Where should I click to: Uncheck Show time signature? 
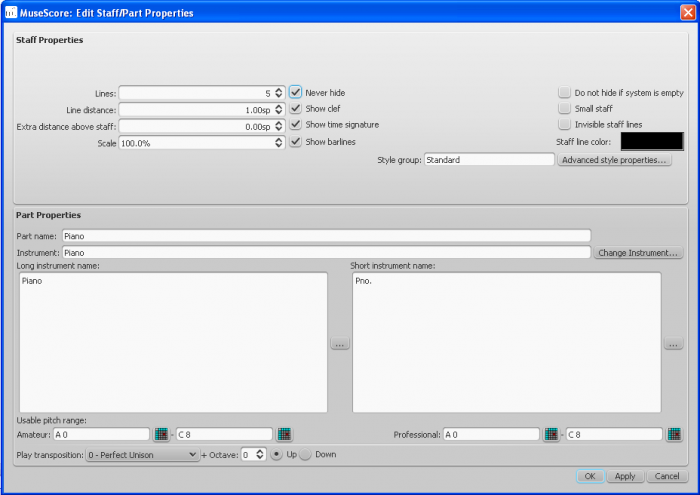(295, 125)
